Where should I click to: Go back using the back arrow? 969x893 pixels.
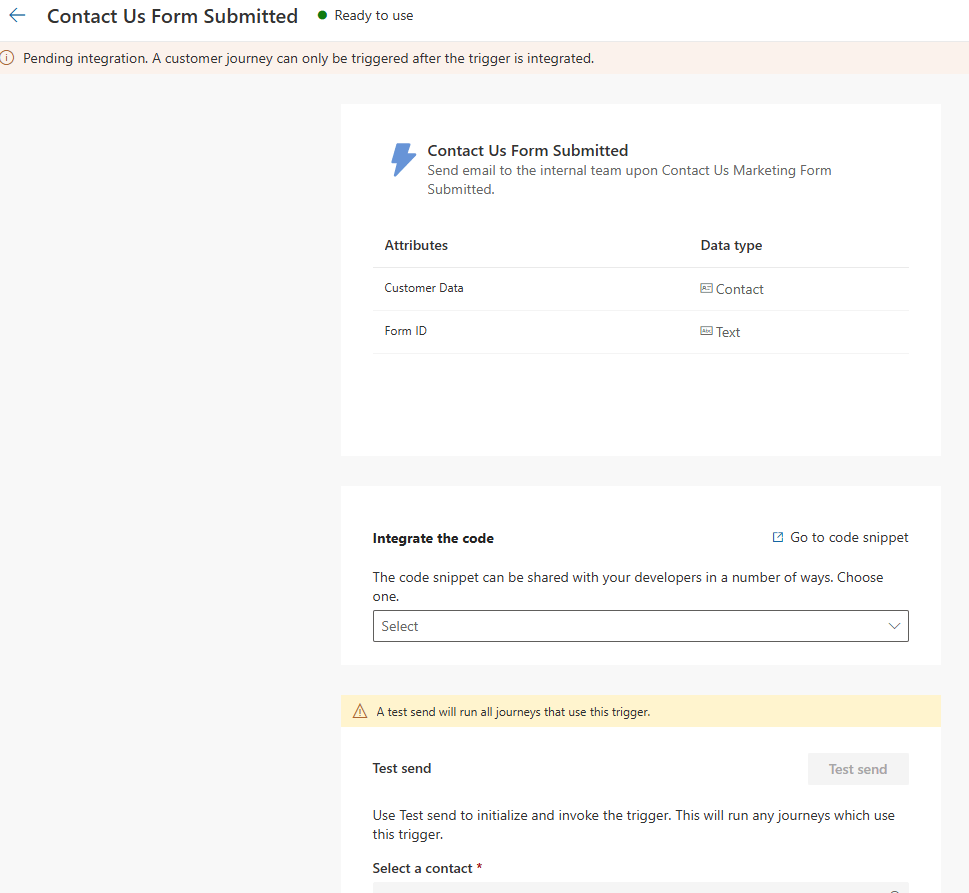point(17,16)
